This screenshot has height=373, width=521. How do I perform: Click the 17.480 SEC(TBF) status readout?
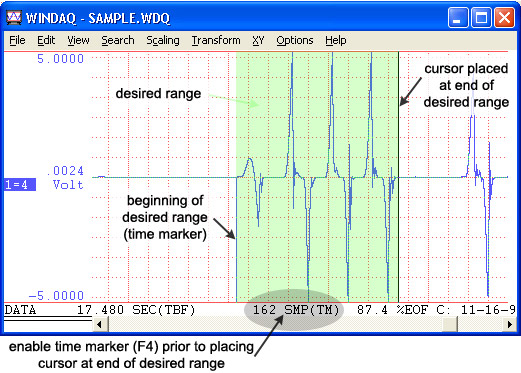pyautogui.click(x=136, y=310)
